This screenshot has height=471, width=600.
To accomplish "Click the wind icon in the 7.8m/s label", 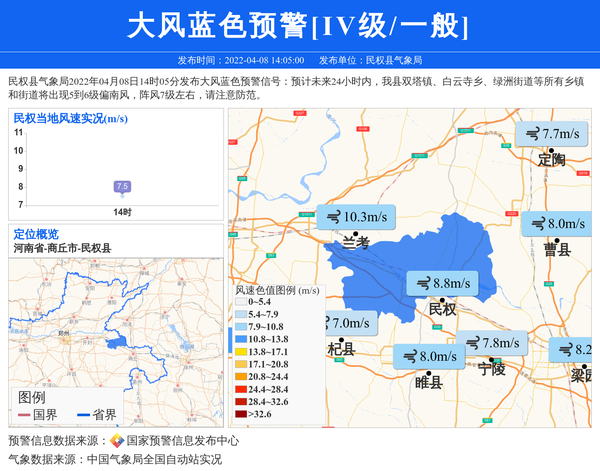I will click(473, 343).
